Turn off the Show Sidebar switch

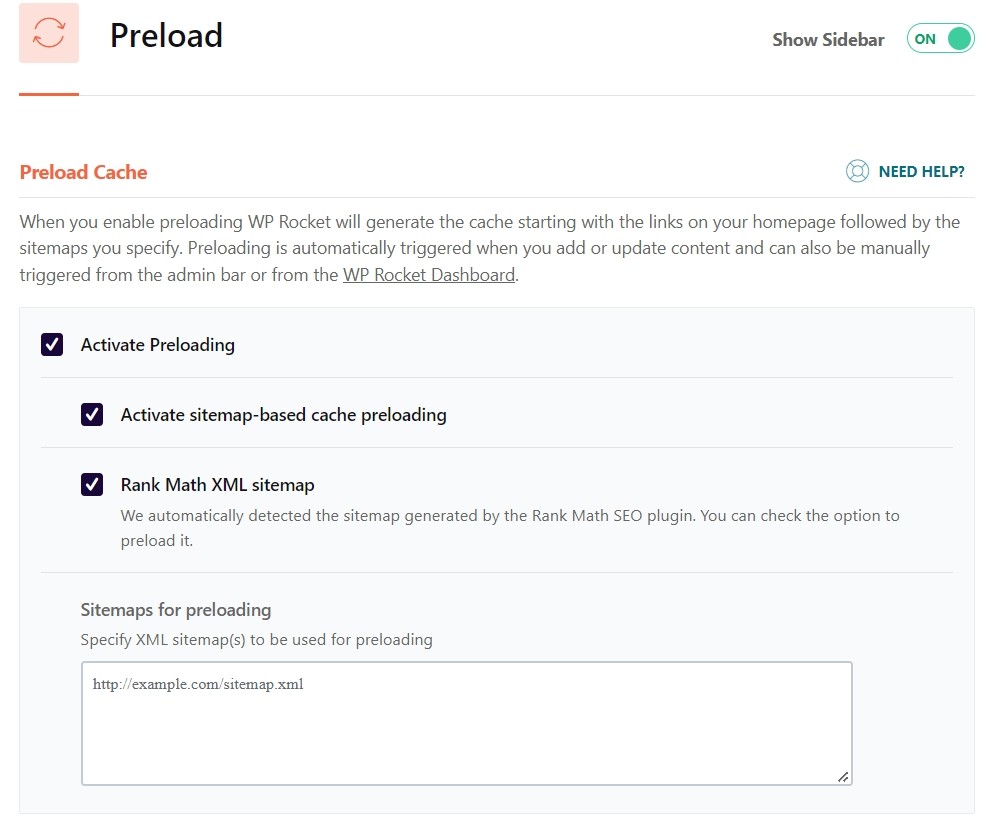pos(940,39)
